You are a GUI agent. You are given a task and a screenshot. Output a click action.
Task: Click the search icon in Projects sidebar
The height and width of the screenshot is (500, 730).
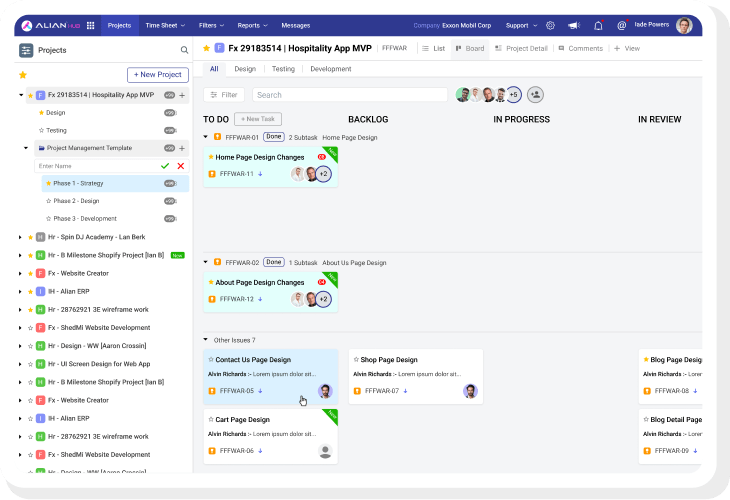(x=184, y=50)
